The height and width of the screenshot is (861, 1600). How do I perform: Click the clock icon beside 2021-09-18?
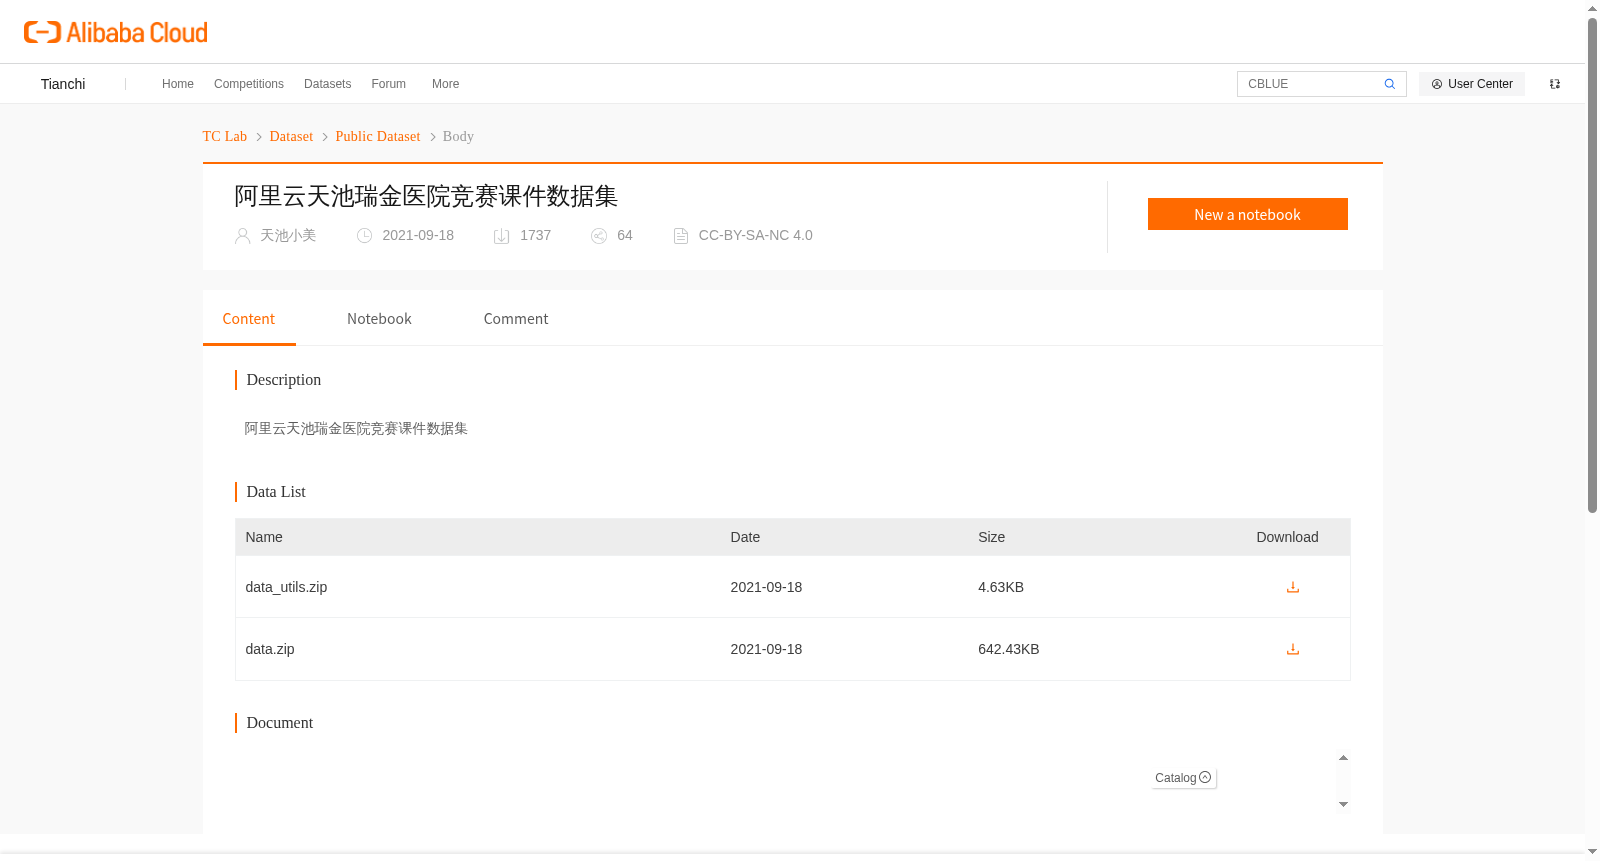tap(365, 236)
